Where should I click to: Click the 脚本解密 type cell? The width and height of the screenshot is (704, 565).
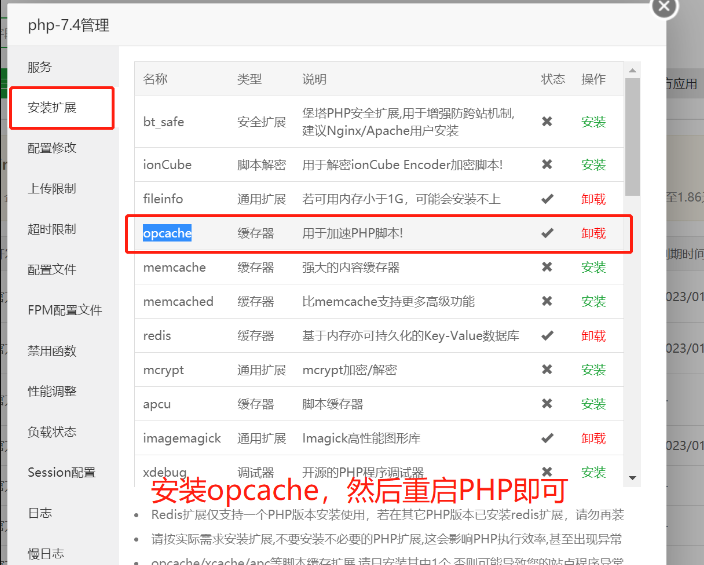tap(262, 165)
